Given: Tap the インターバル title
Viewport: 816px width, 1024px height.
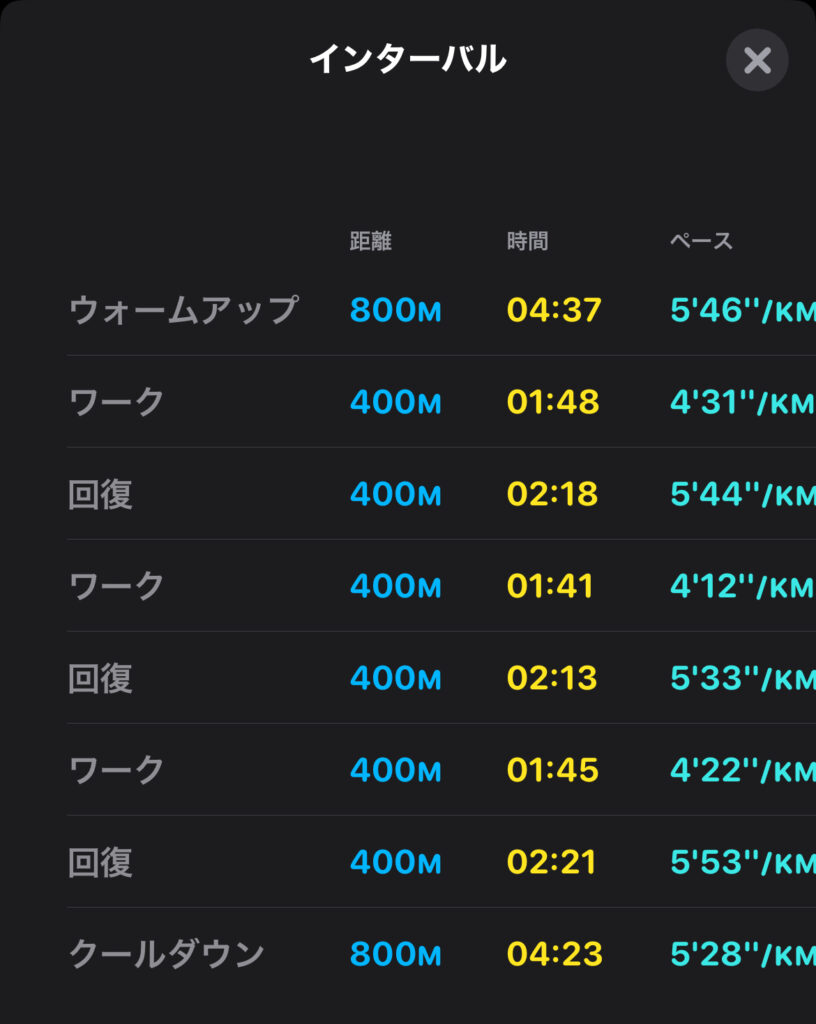Looking at the screenshot, I should click(407, 59).
